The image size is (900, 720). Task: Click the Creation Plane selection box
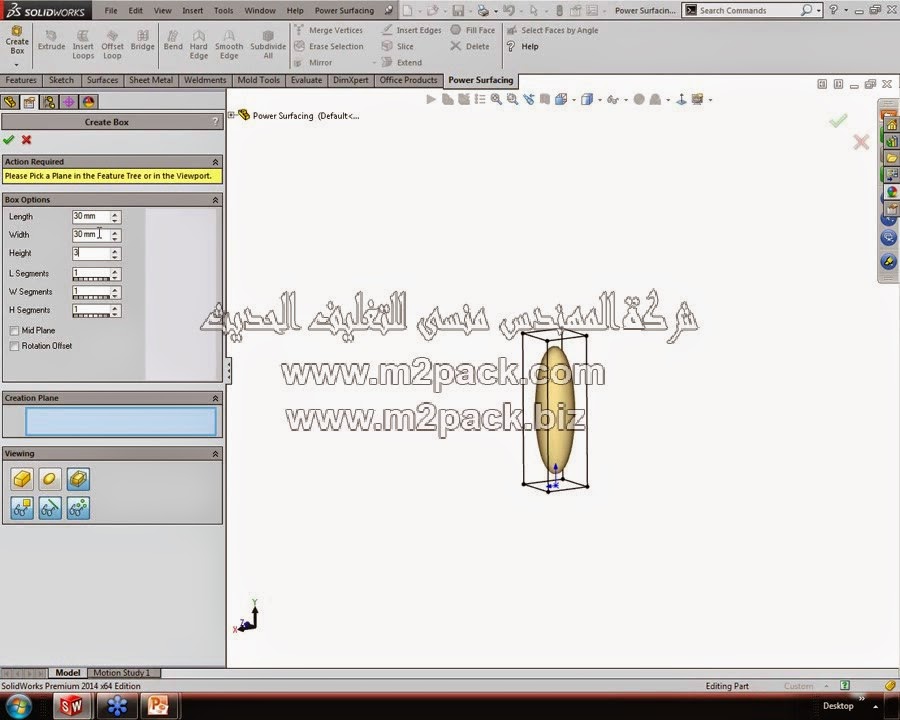pyautogui.click(x=121, y=421)
